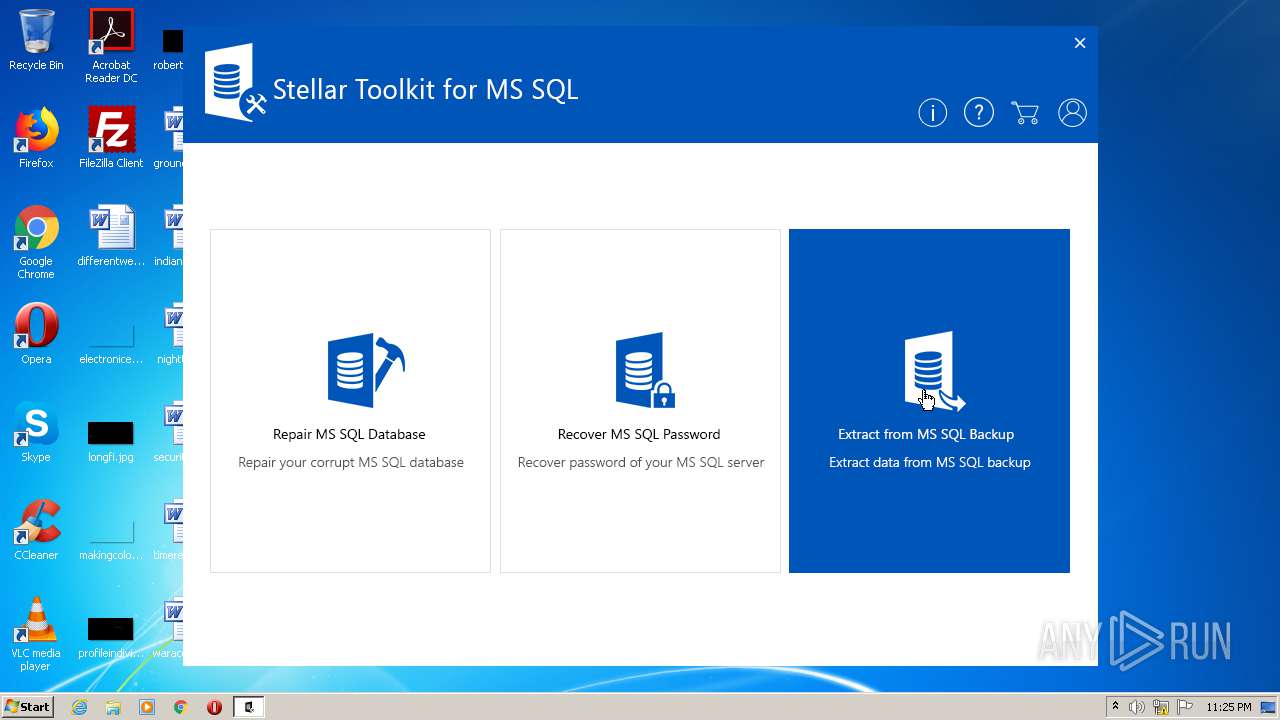Open FileZilla Client desktop shortcut
This screenshot has height=720, width=1280.
[x=111, y=138]
